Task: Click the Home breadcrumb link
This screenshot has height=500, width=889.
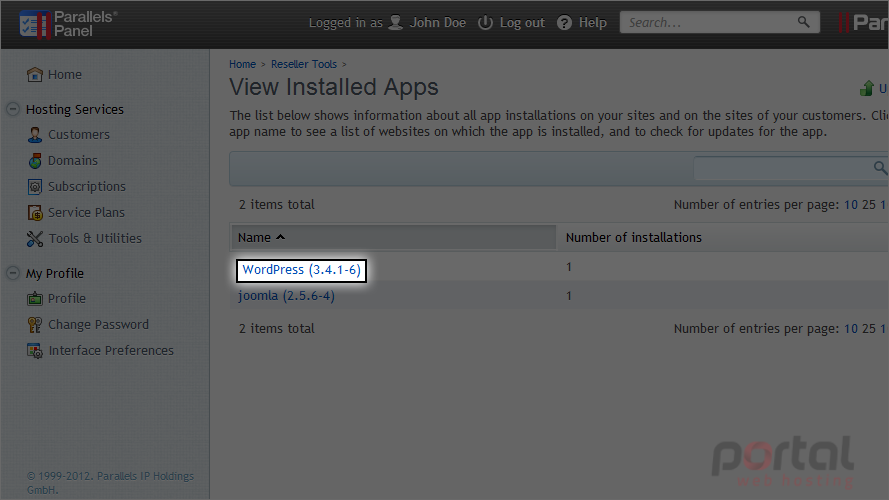Action: (243, 64)
